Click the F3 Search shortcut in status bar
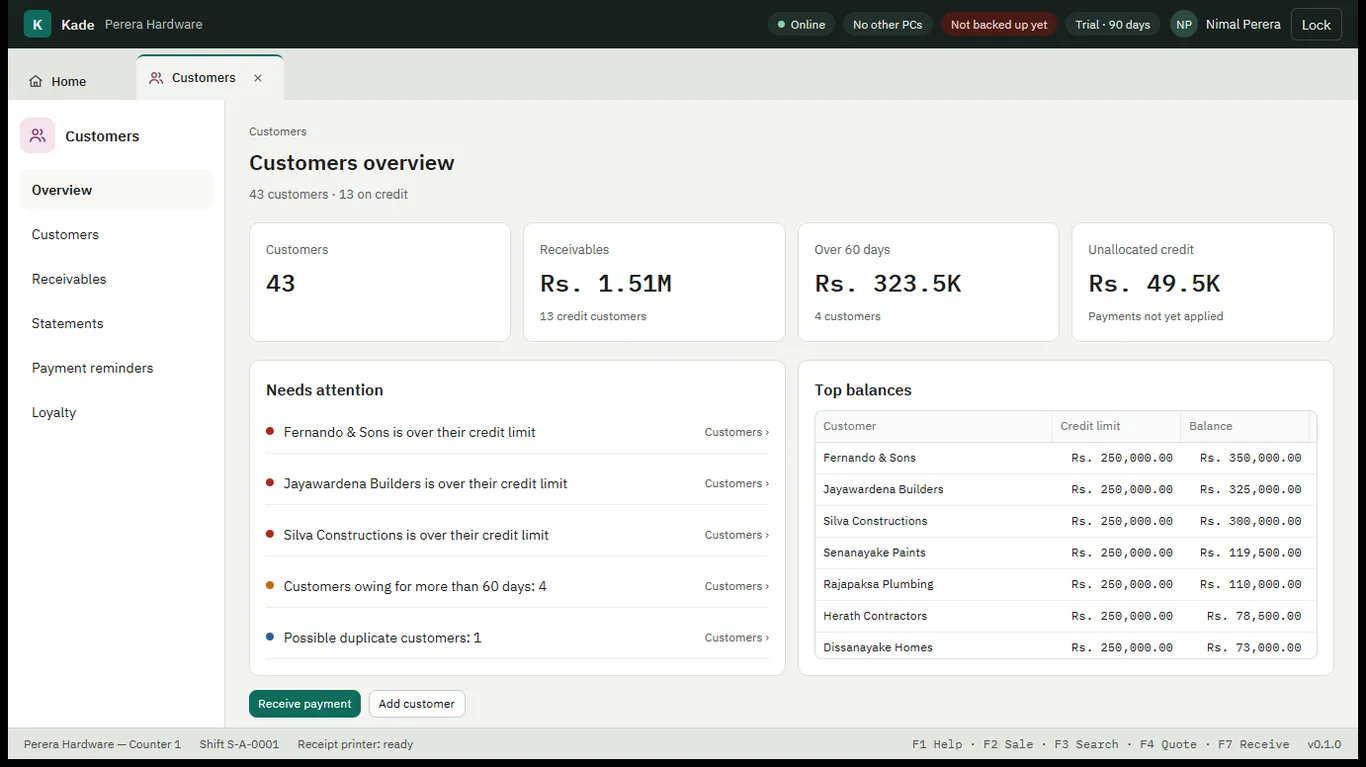The height and width of the screenshot is (767, 1366). [x=1086, y=745]
